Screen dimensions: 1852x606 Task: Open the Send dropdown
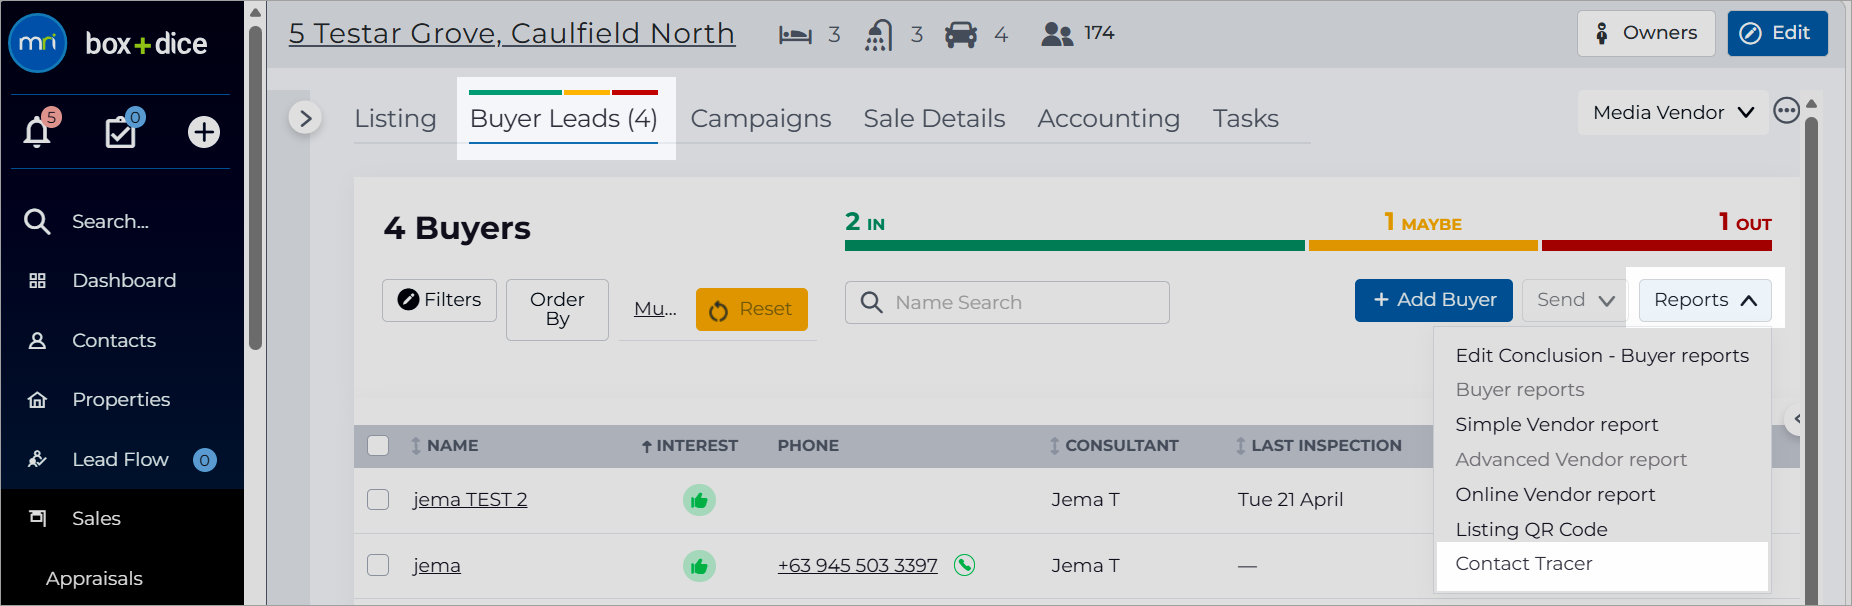1575,300
